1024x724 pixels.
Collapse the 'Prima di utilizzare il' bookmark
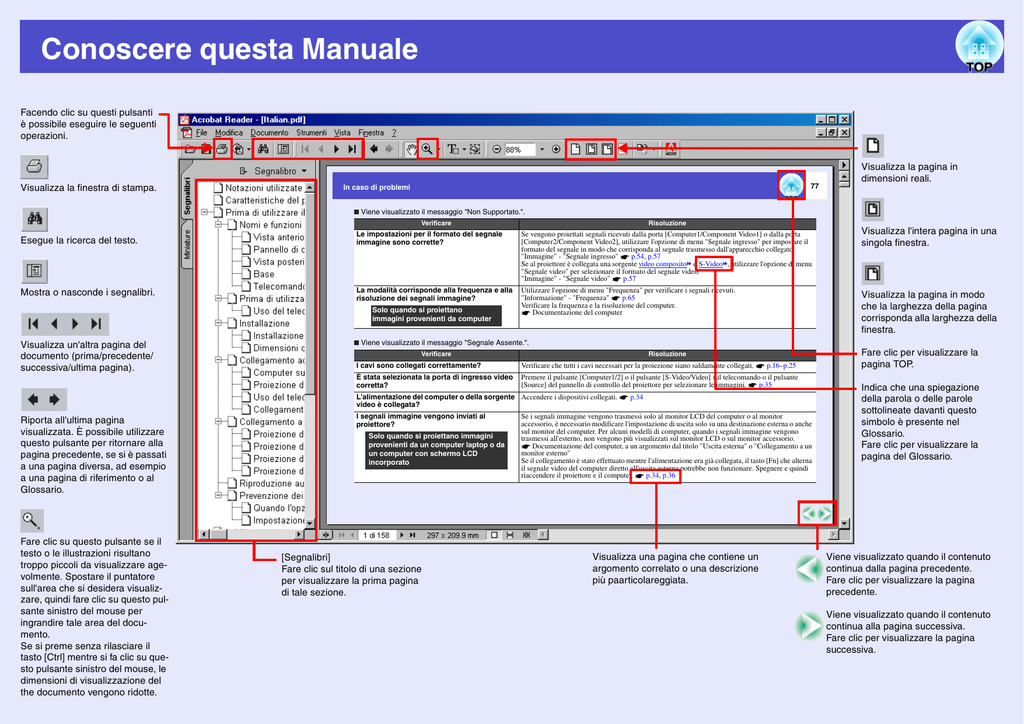(204, 212)
